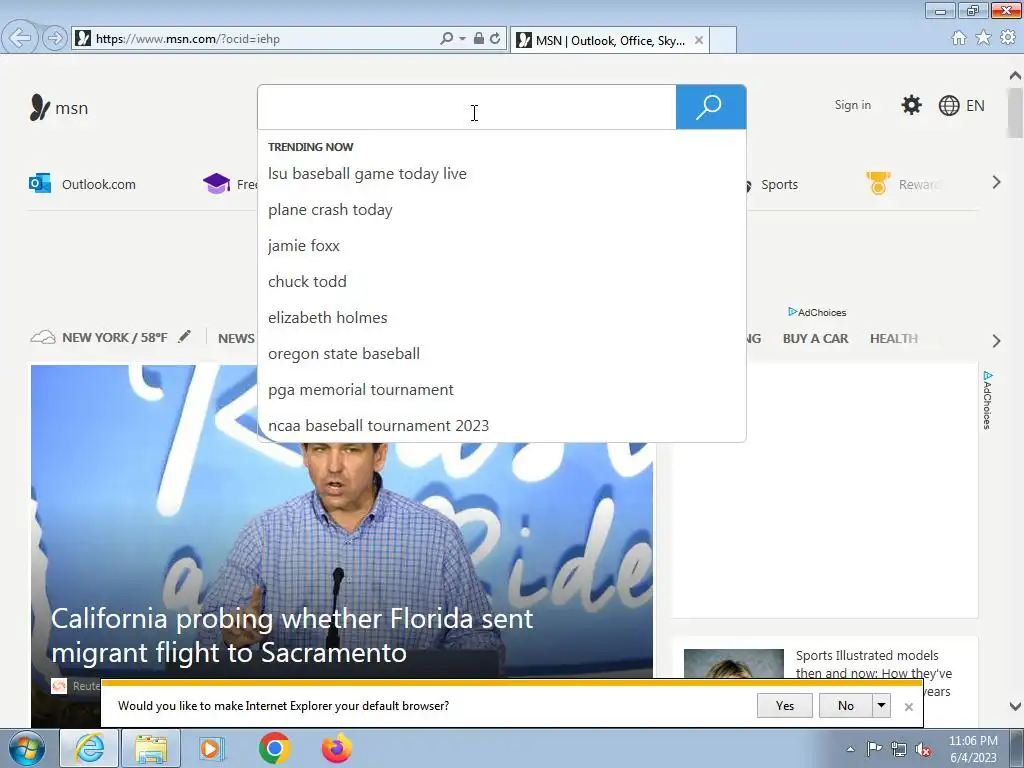Screen dimensions: 1024x768
Task: Click No on default browser prompt
Action: (846, 705)
